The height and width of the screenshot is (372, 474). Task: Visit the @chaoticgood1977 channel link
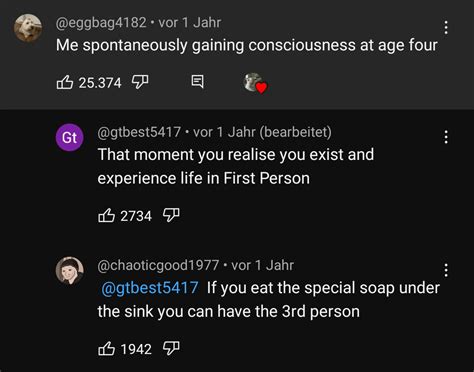[158, 266]
